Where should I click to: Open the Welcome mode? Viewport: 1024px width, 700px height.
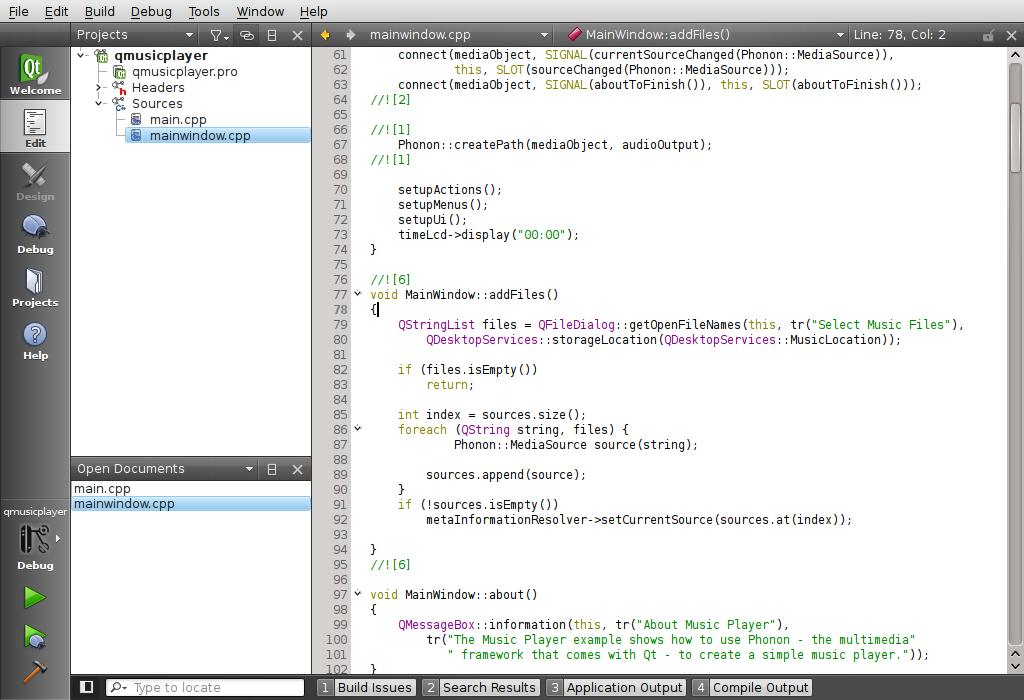pyautogui.click(x=35, y=73)
